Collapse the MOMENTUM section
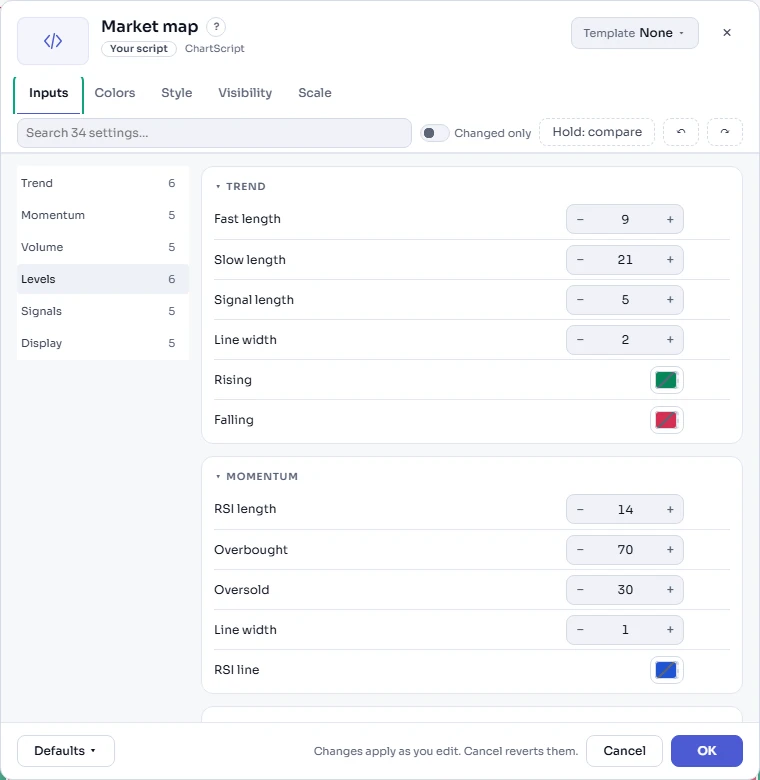760x780 pixels. tap(257, 477)
